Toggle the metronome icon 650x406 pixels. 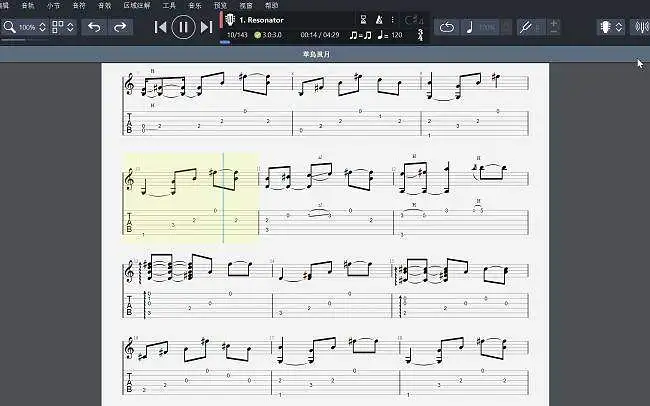point(379,19)
